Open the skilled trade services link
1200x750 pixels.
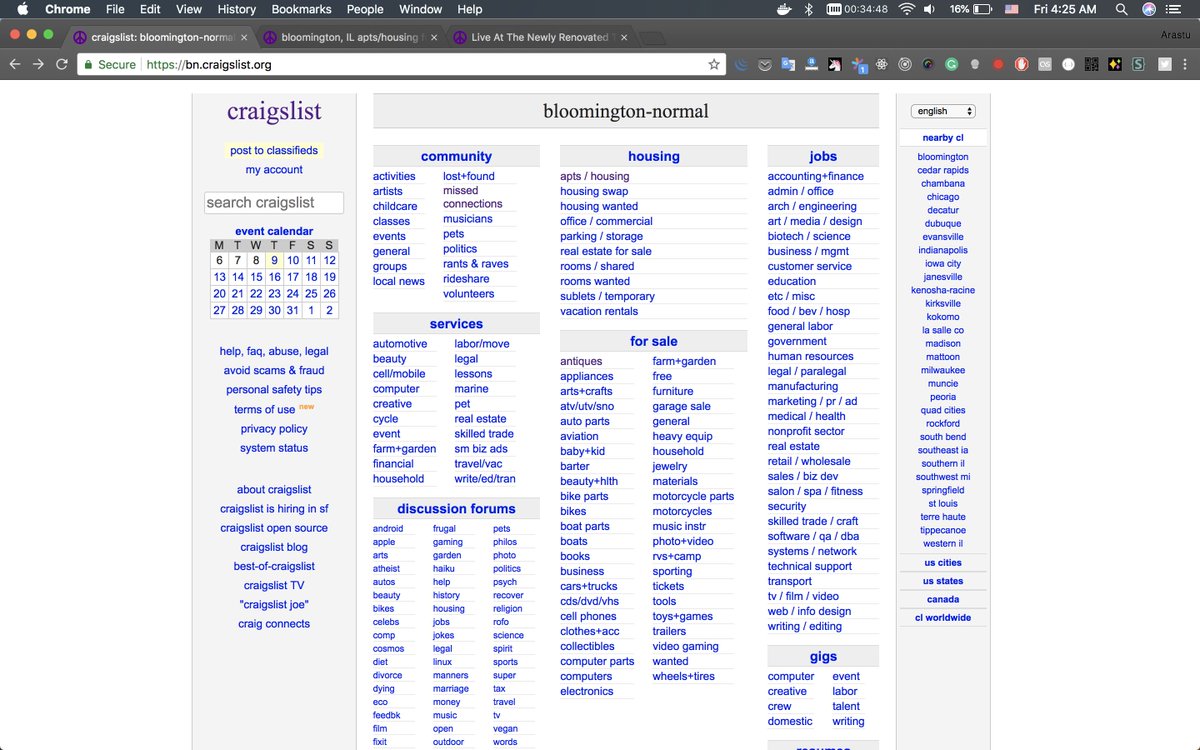click(484, 434)
